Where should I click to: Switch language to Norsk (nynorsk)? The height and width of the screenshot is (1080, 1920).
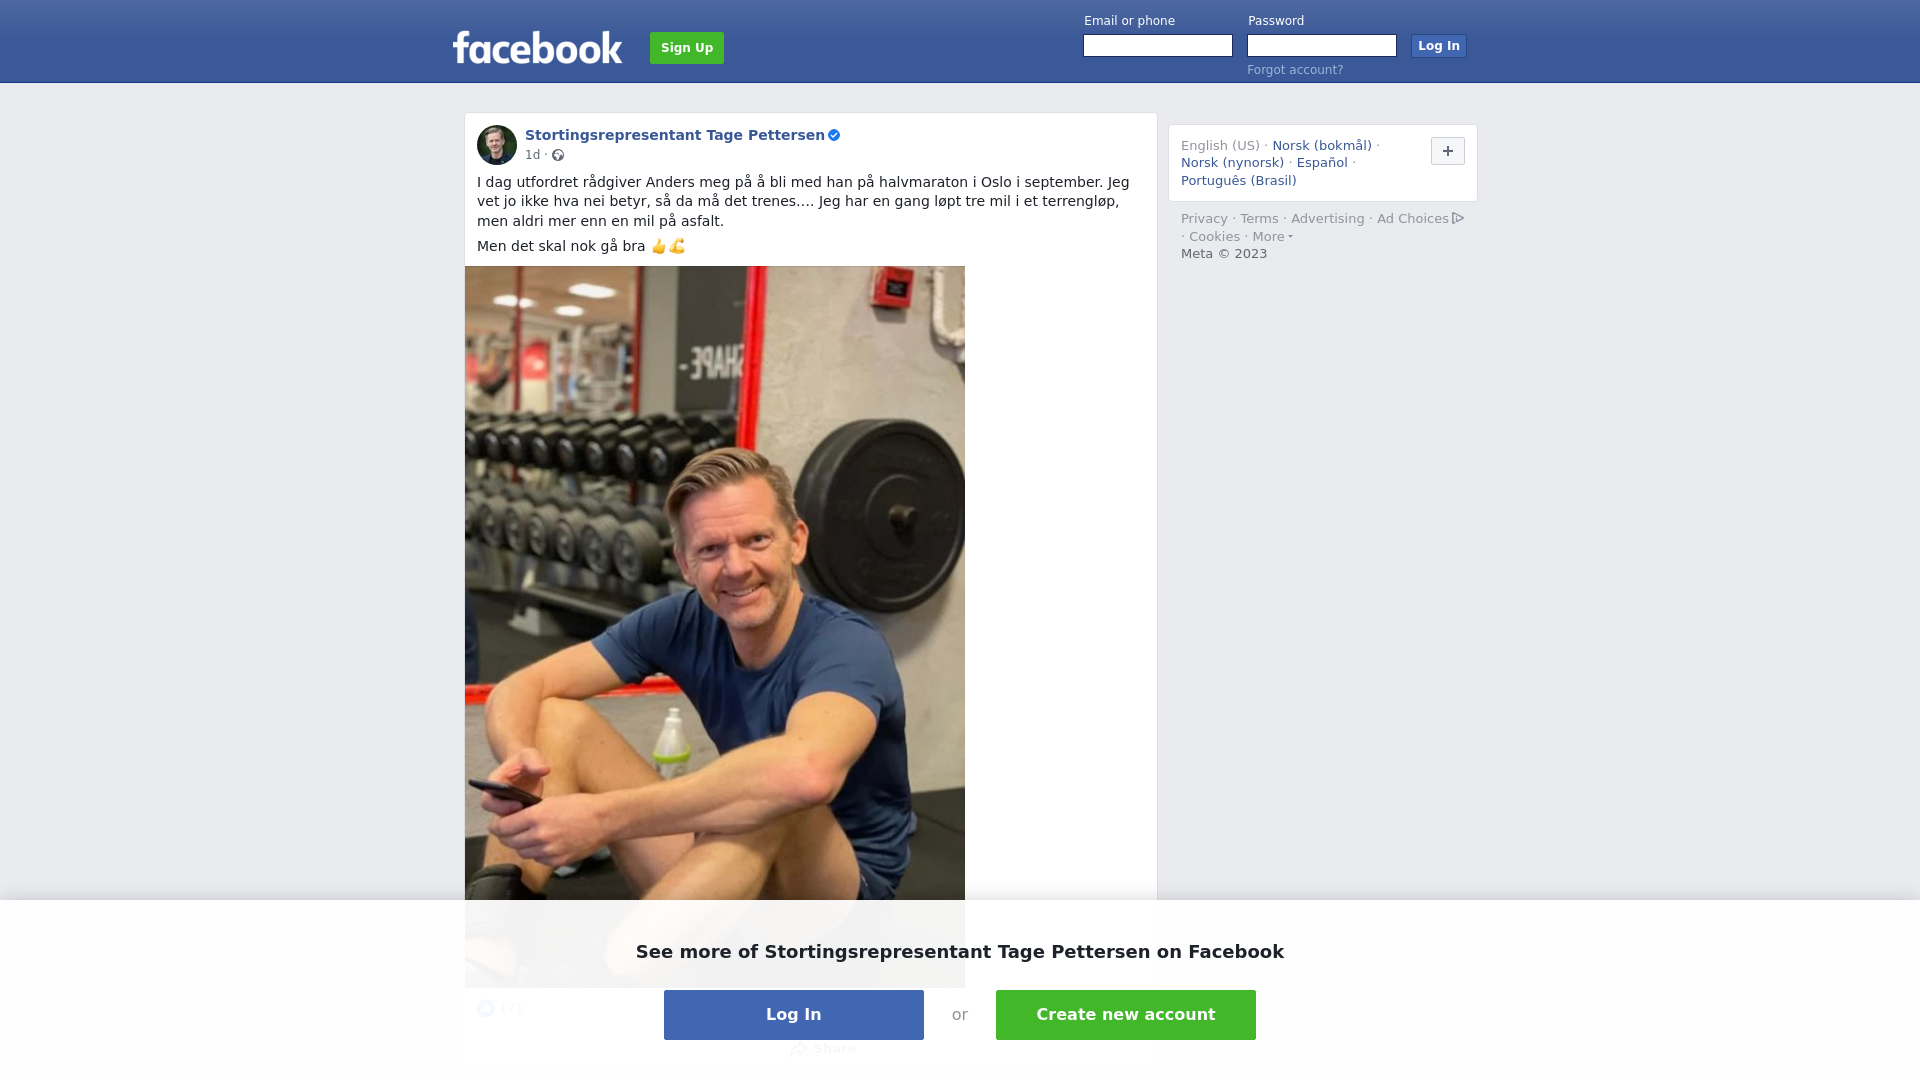pyautogui.click(x=1232, y=163)
